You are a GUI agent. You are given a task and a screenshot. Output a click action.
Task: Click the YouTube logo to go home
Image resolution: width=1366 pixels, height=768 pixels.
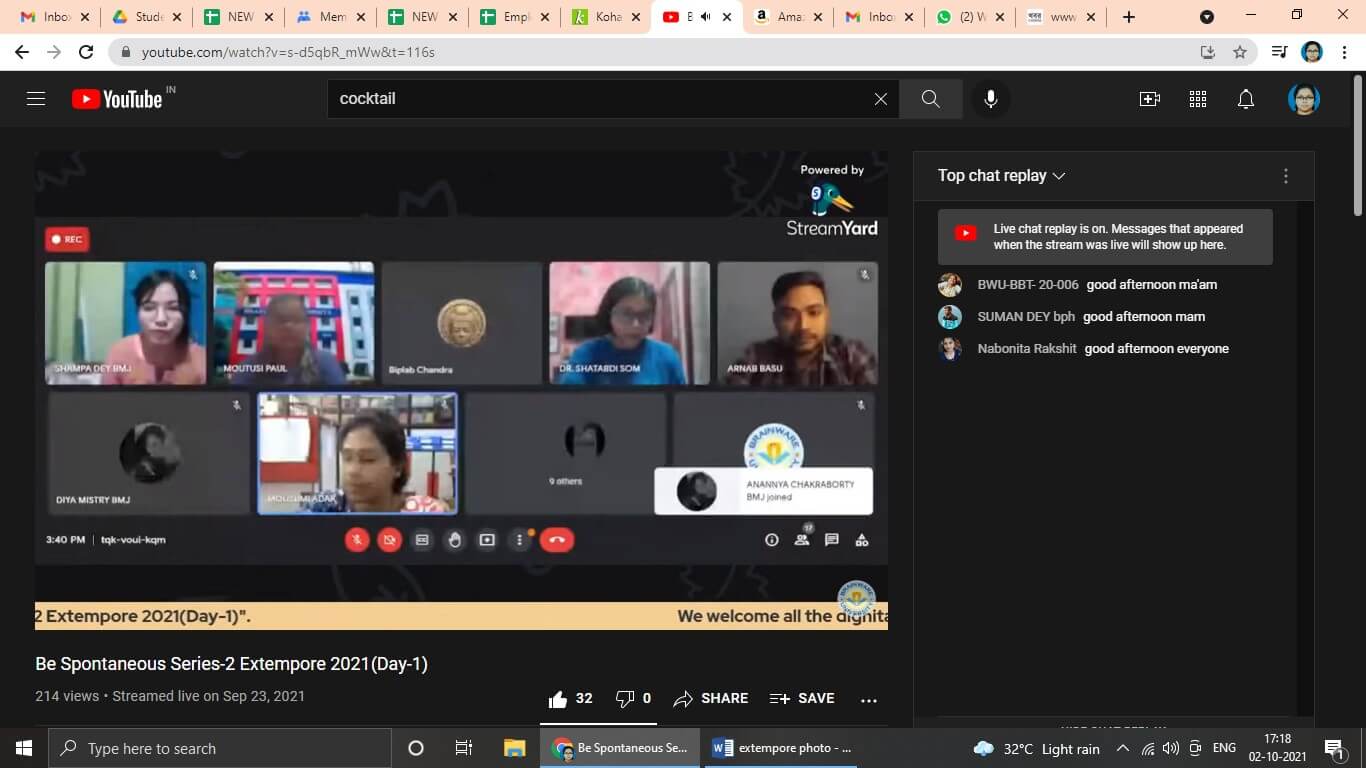pos(118,99)
